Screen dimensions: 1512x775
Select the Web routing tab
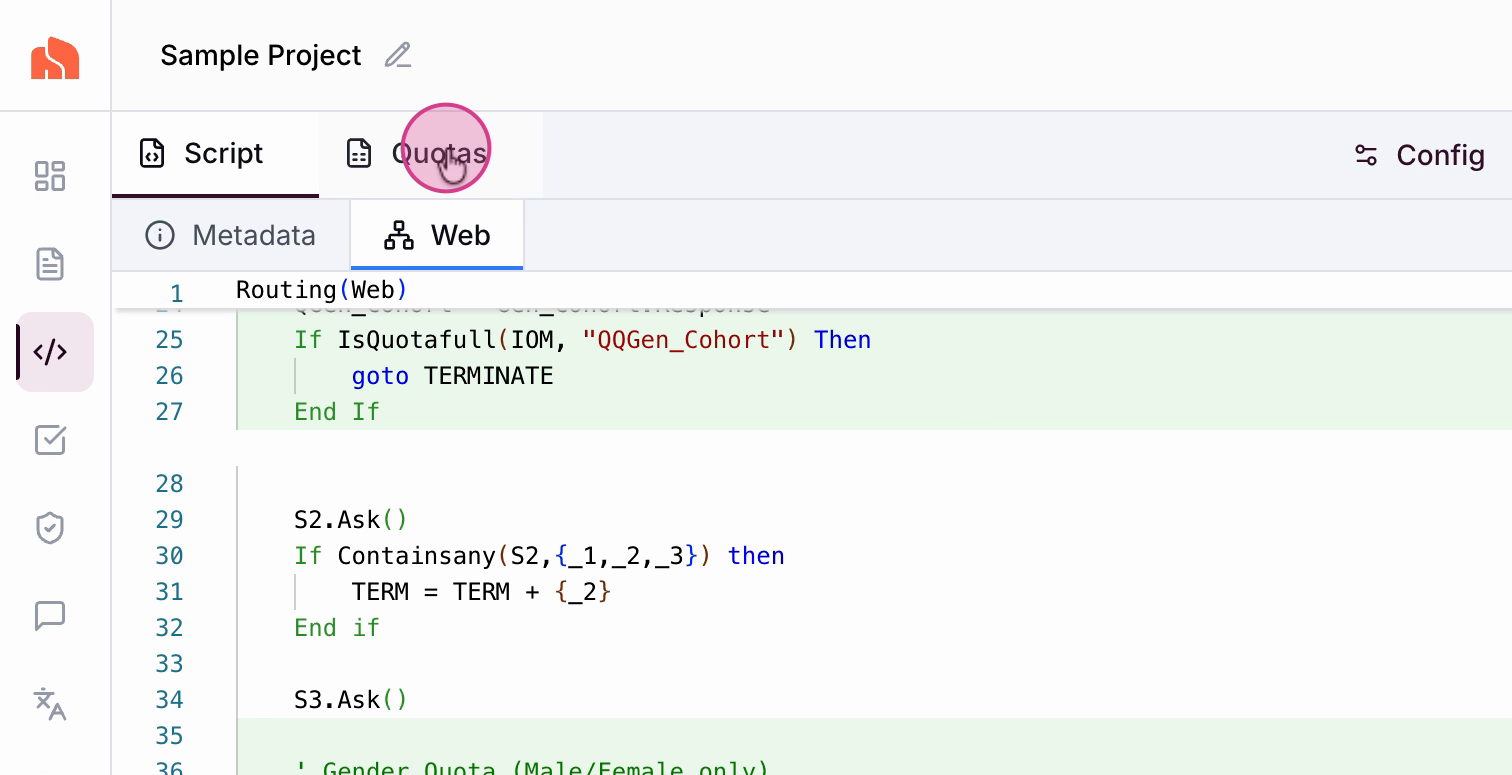click(437, 236)
